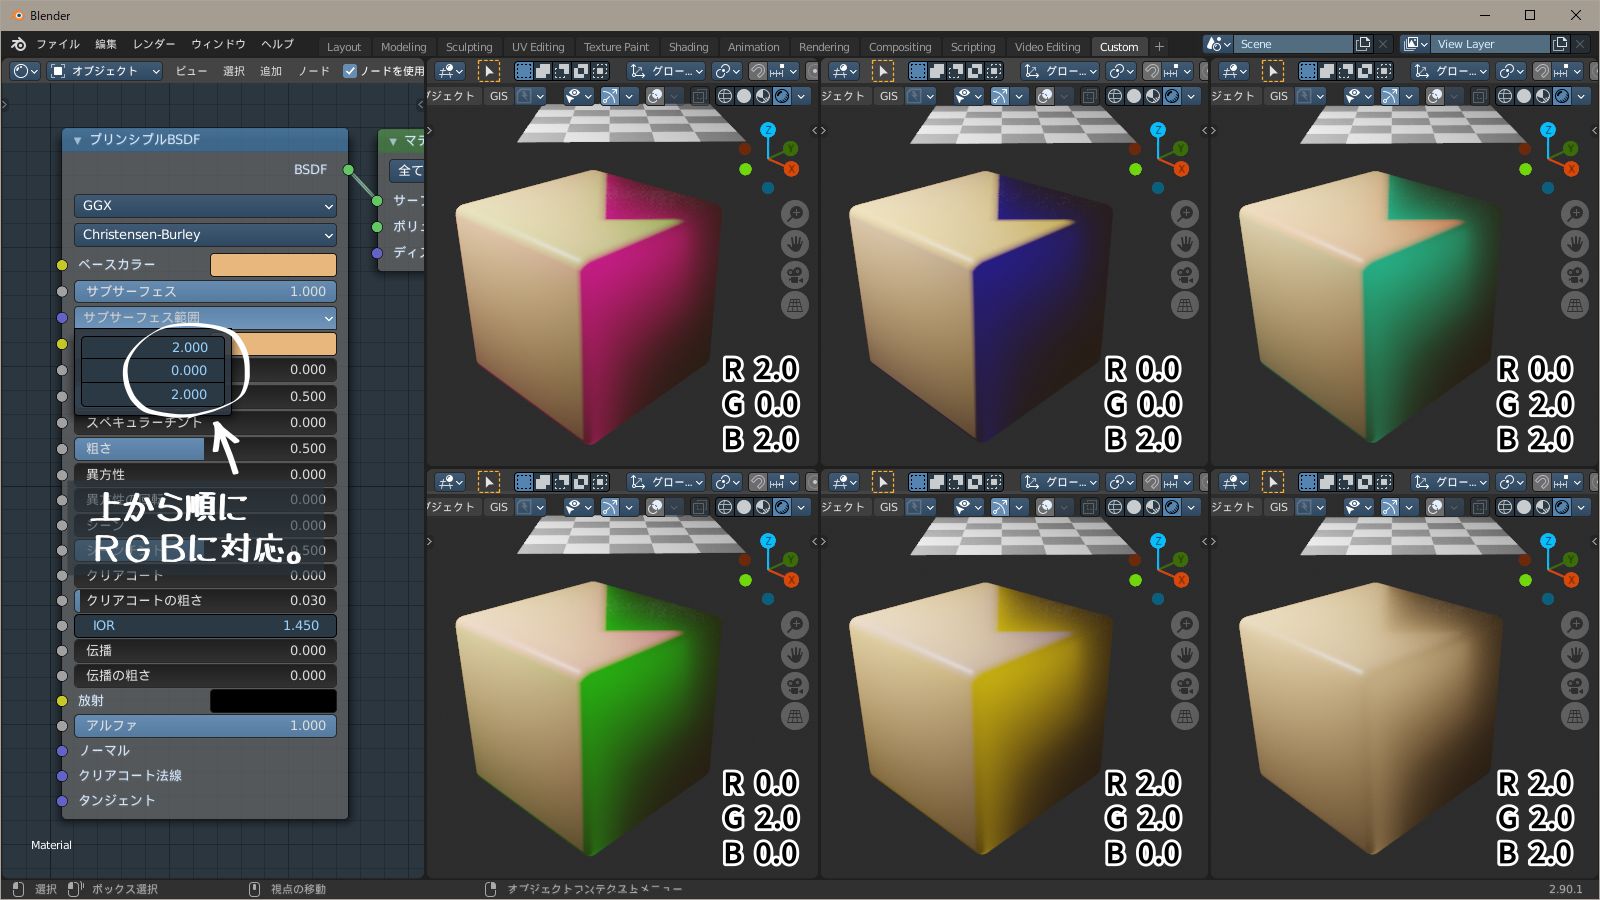Choose wireframe shading in magenta cube viewport
This screenshot has height=900, width=1600.
click(x=725, y=96)
